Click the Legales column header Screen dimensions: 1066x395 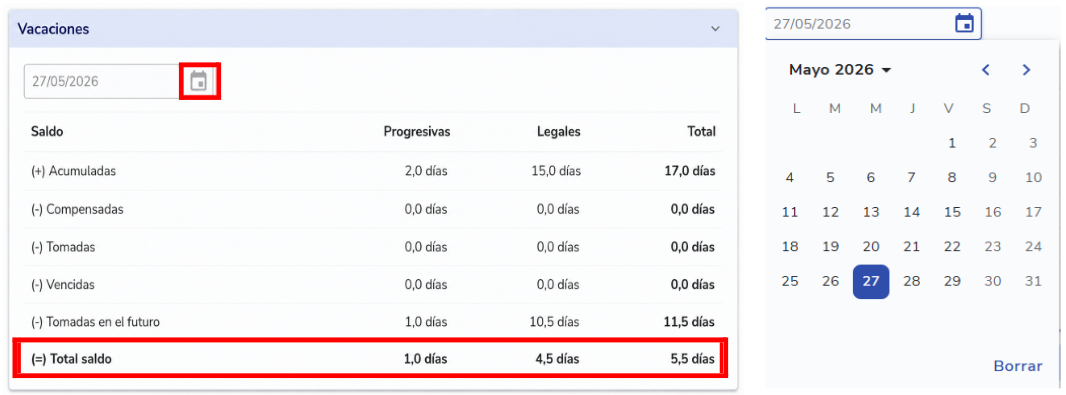[558, 132]
